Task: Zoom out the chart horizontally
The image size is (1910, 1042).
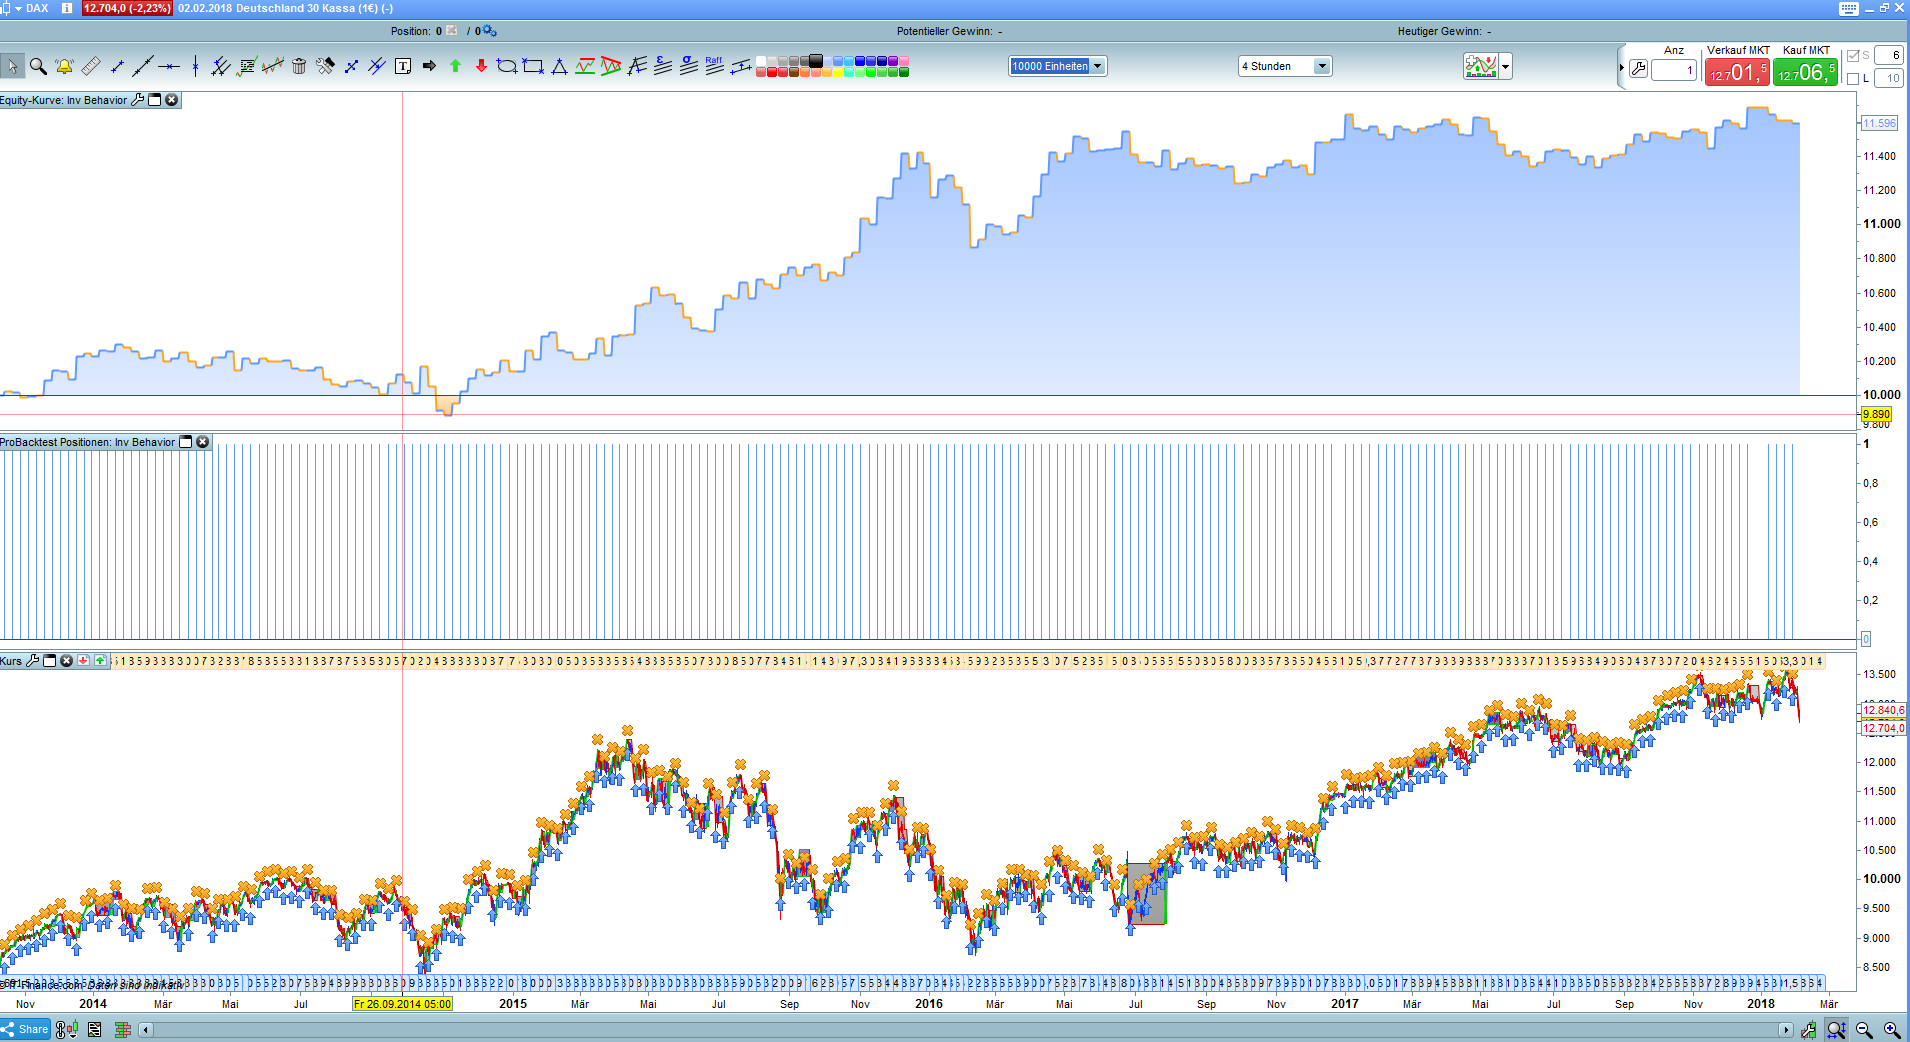Action: pos(1864,1030)
